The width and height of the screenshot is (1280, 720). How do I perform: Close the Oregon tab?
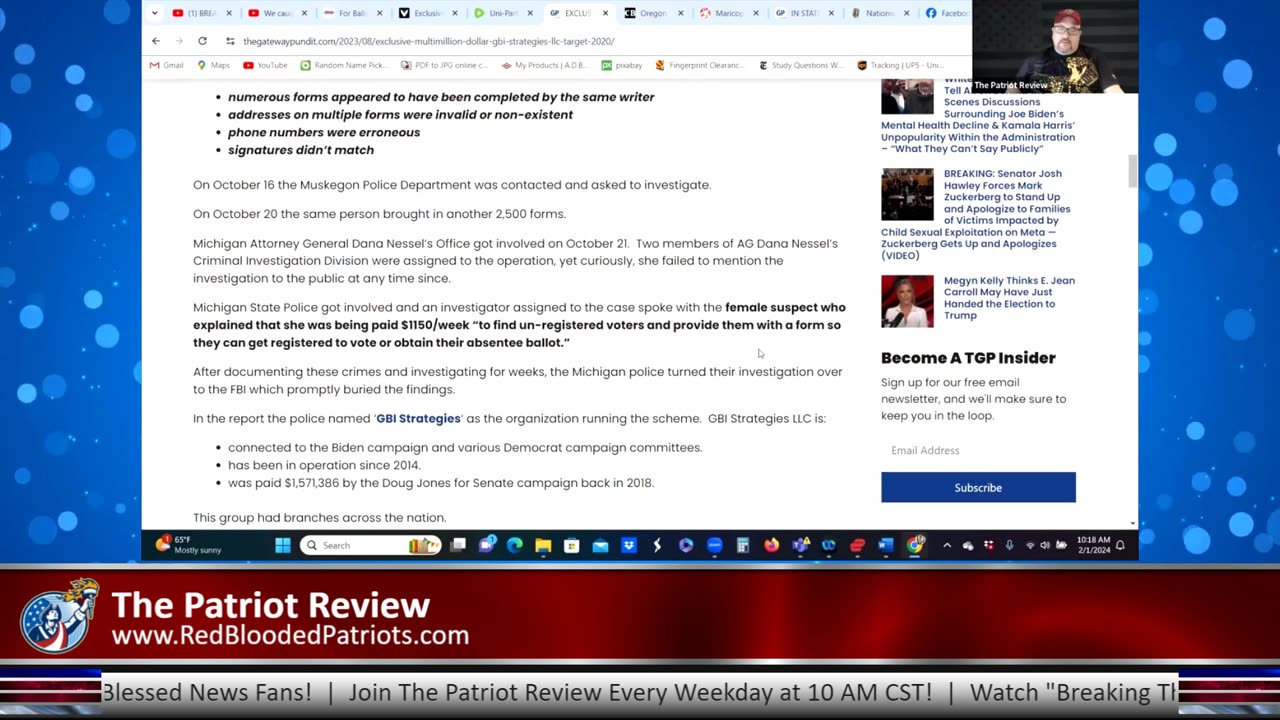(681, 13)
